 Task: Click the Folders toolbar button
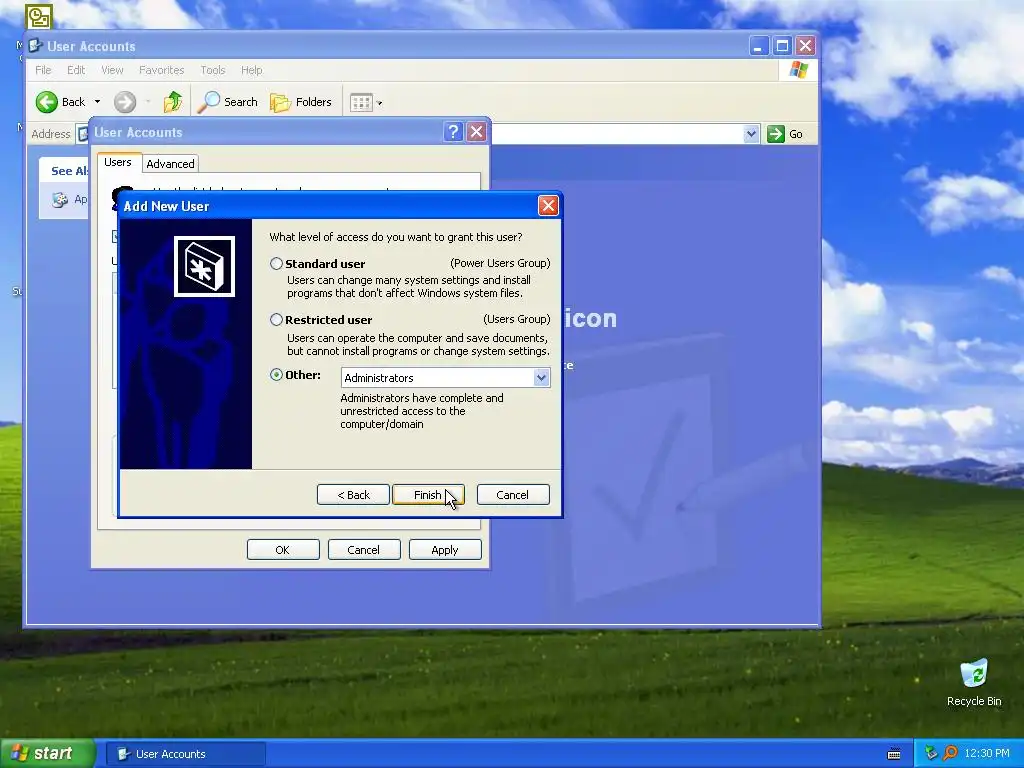point(301,102)
